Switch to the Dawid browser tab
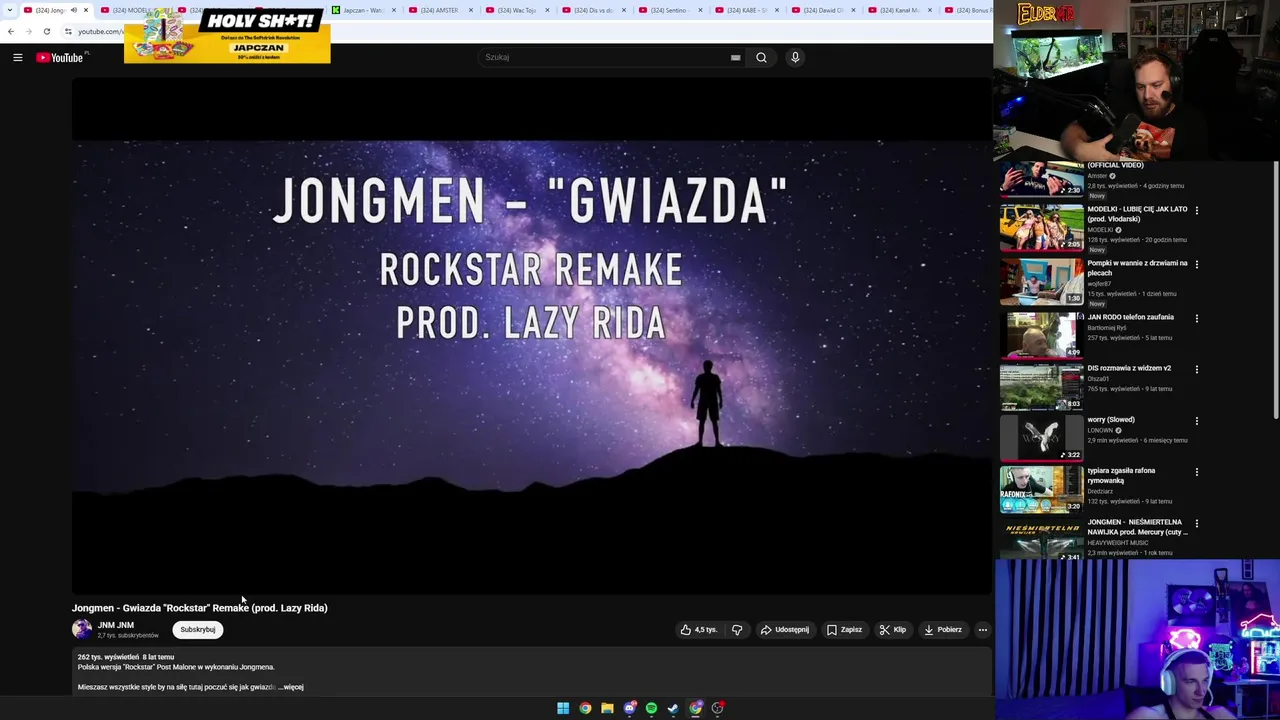Image resolution: width=1280 pixels, height=720 pixels. click(823, 10)
